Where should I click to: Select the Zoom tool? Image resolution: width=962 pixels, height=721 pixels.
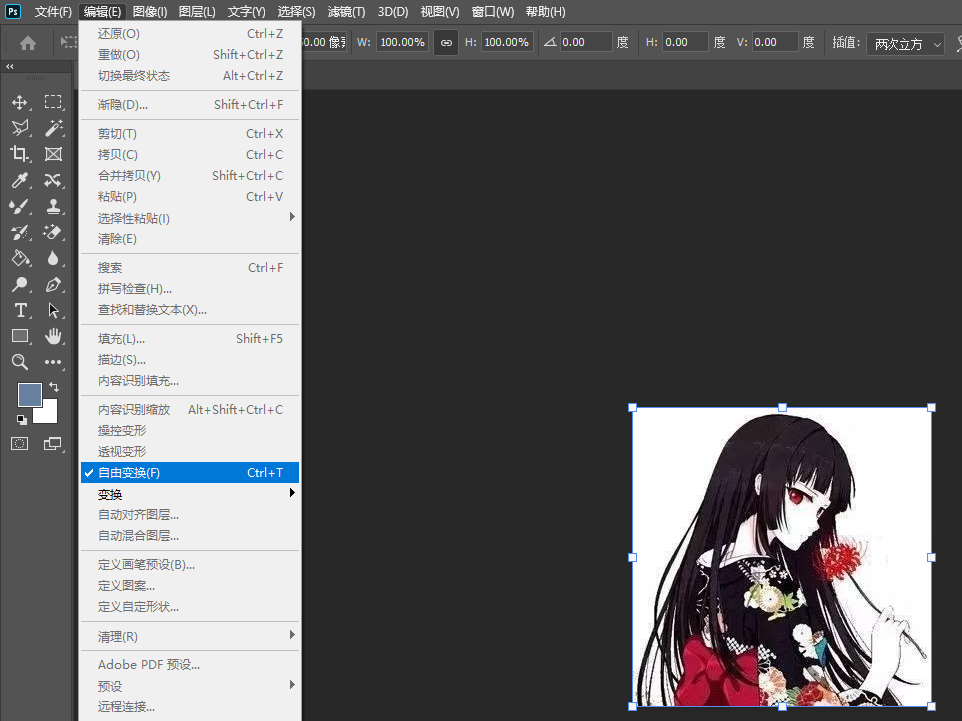point(20,362)
